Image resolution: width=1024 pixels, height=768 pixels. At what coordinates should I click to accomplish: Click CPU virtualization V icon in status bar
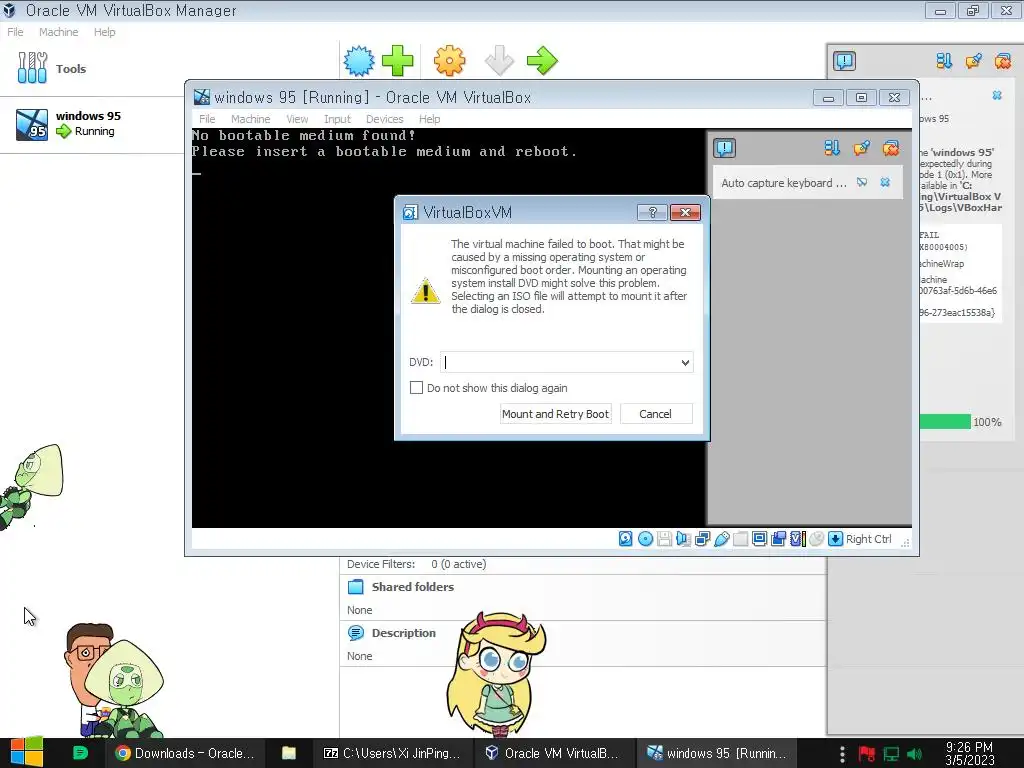797,539
